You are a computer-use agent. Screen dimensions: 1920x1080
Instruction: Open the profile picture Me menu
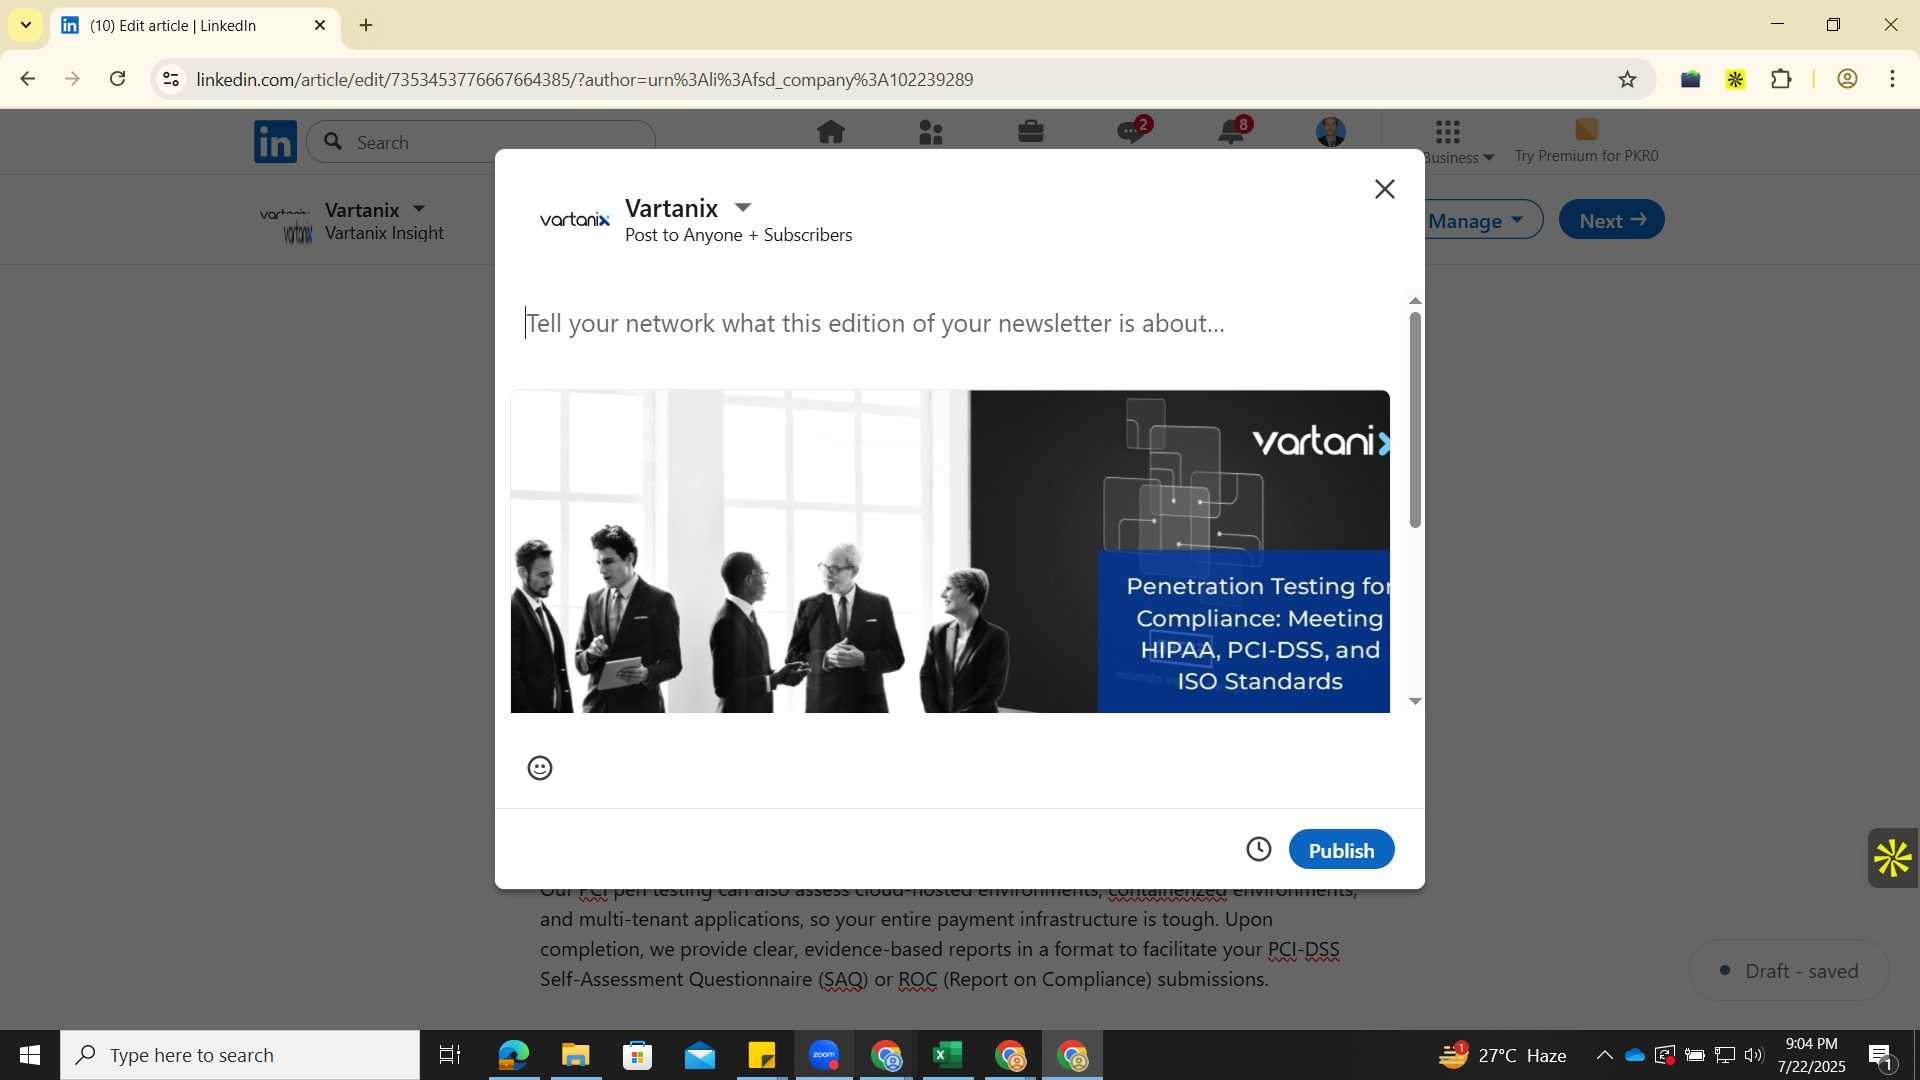pyautogui.click(x=1331, y=132)
